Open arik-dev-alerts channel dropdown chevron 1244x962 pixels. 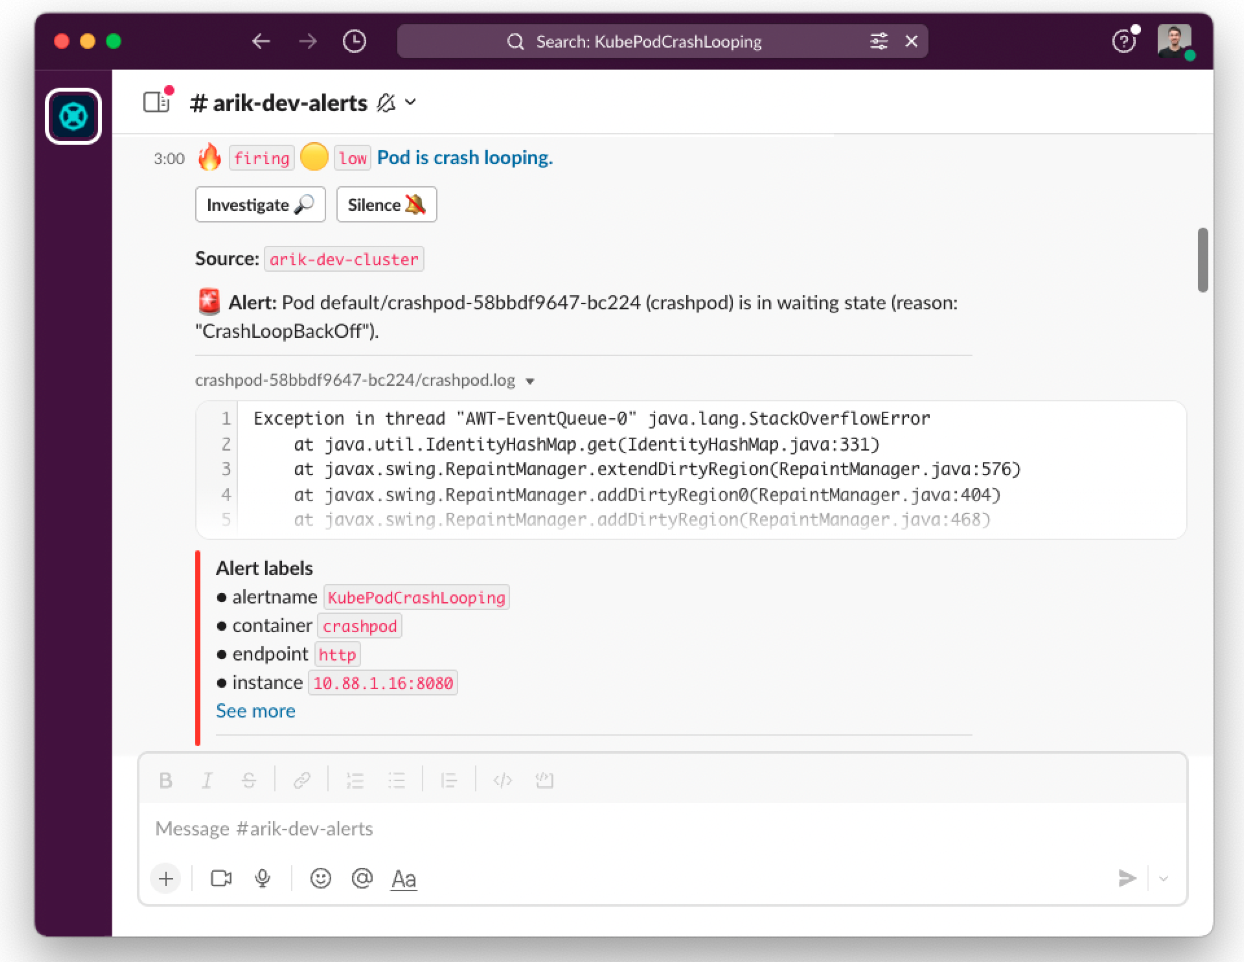411,102
